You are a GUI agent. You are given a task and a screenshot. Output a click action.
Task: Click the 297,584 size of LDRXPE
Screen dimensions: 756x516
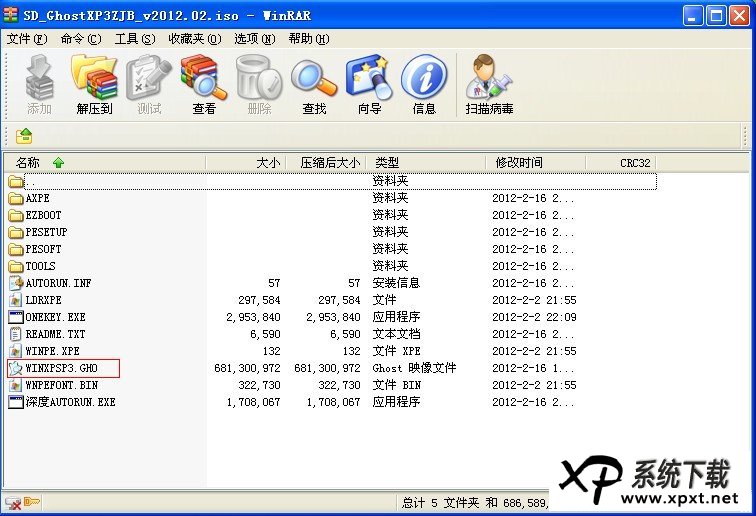click(x=259, y=300)
